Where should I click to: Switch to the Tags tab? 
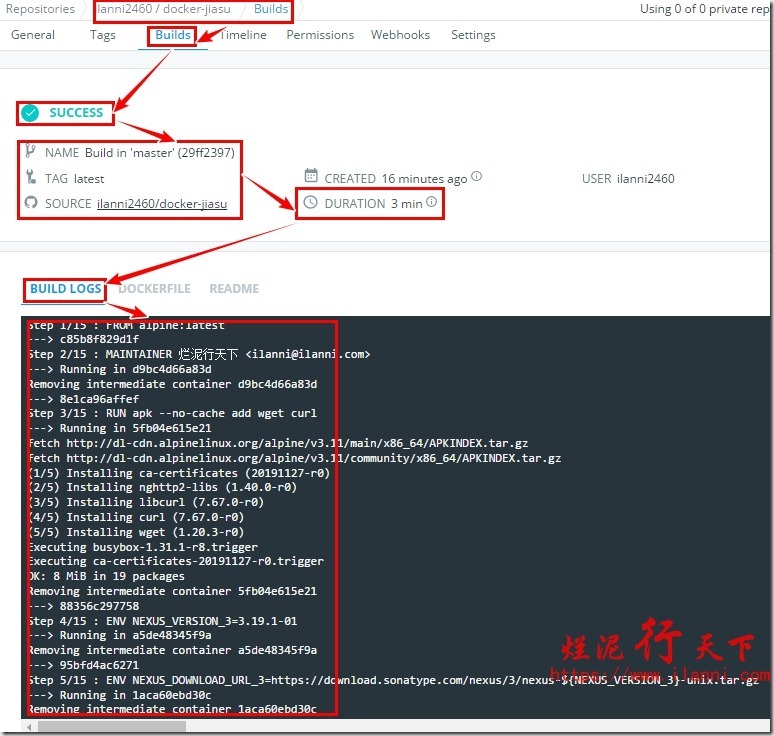[x=103, y=35]
